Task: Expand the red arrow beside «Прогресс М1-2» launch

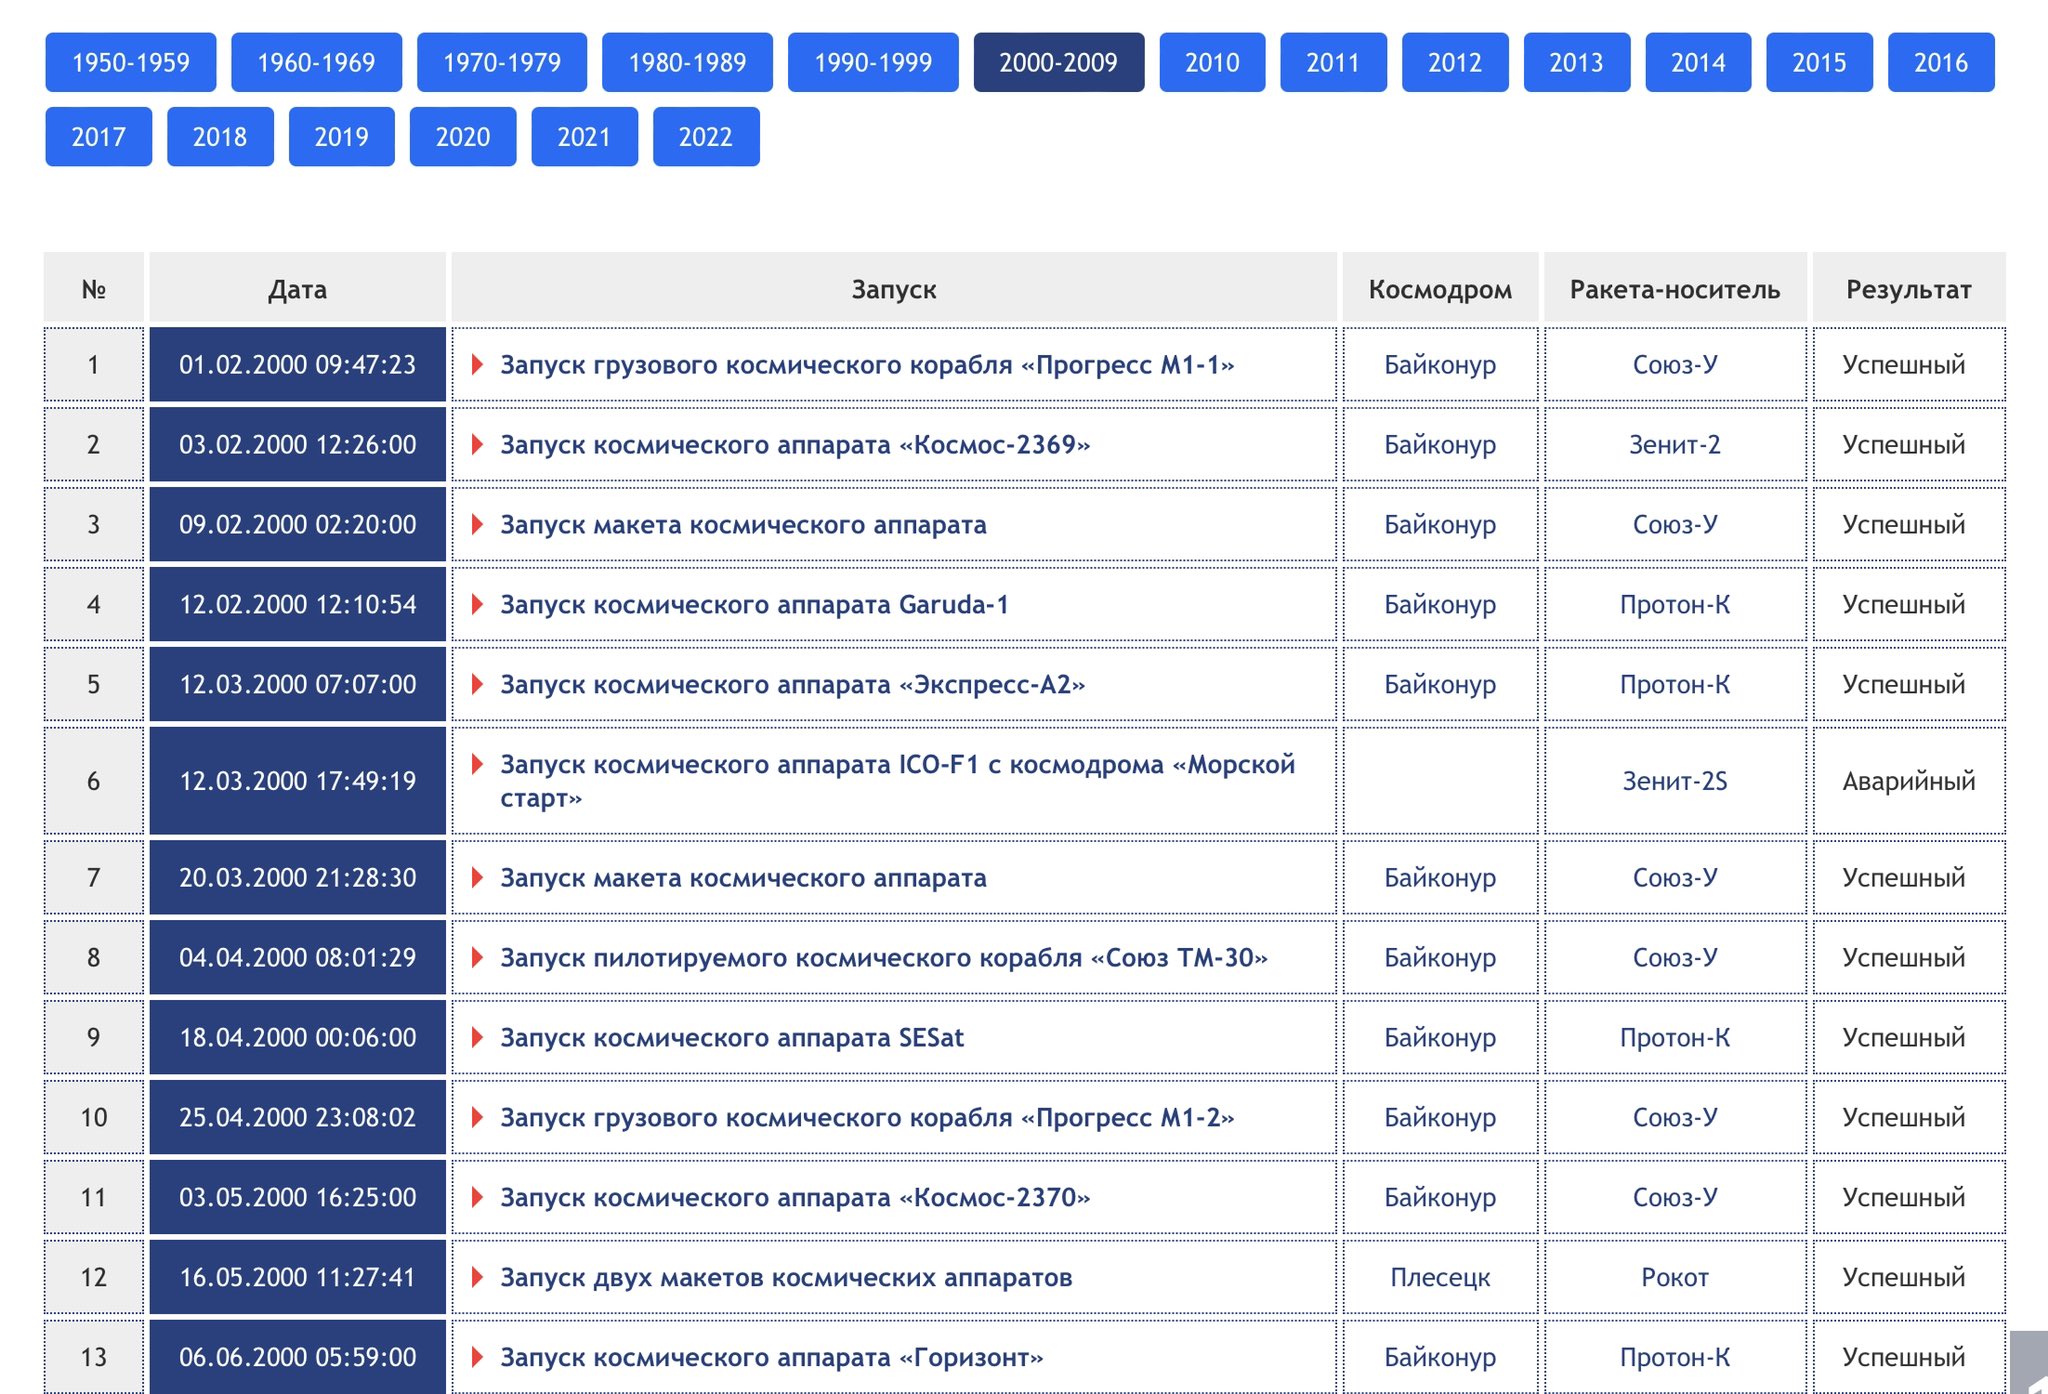Action: [477, 1118]
